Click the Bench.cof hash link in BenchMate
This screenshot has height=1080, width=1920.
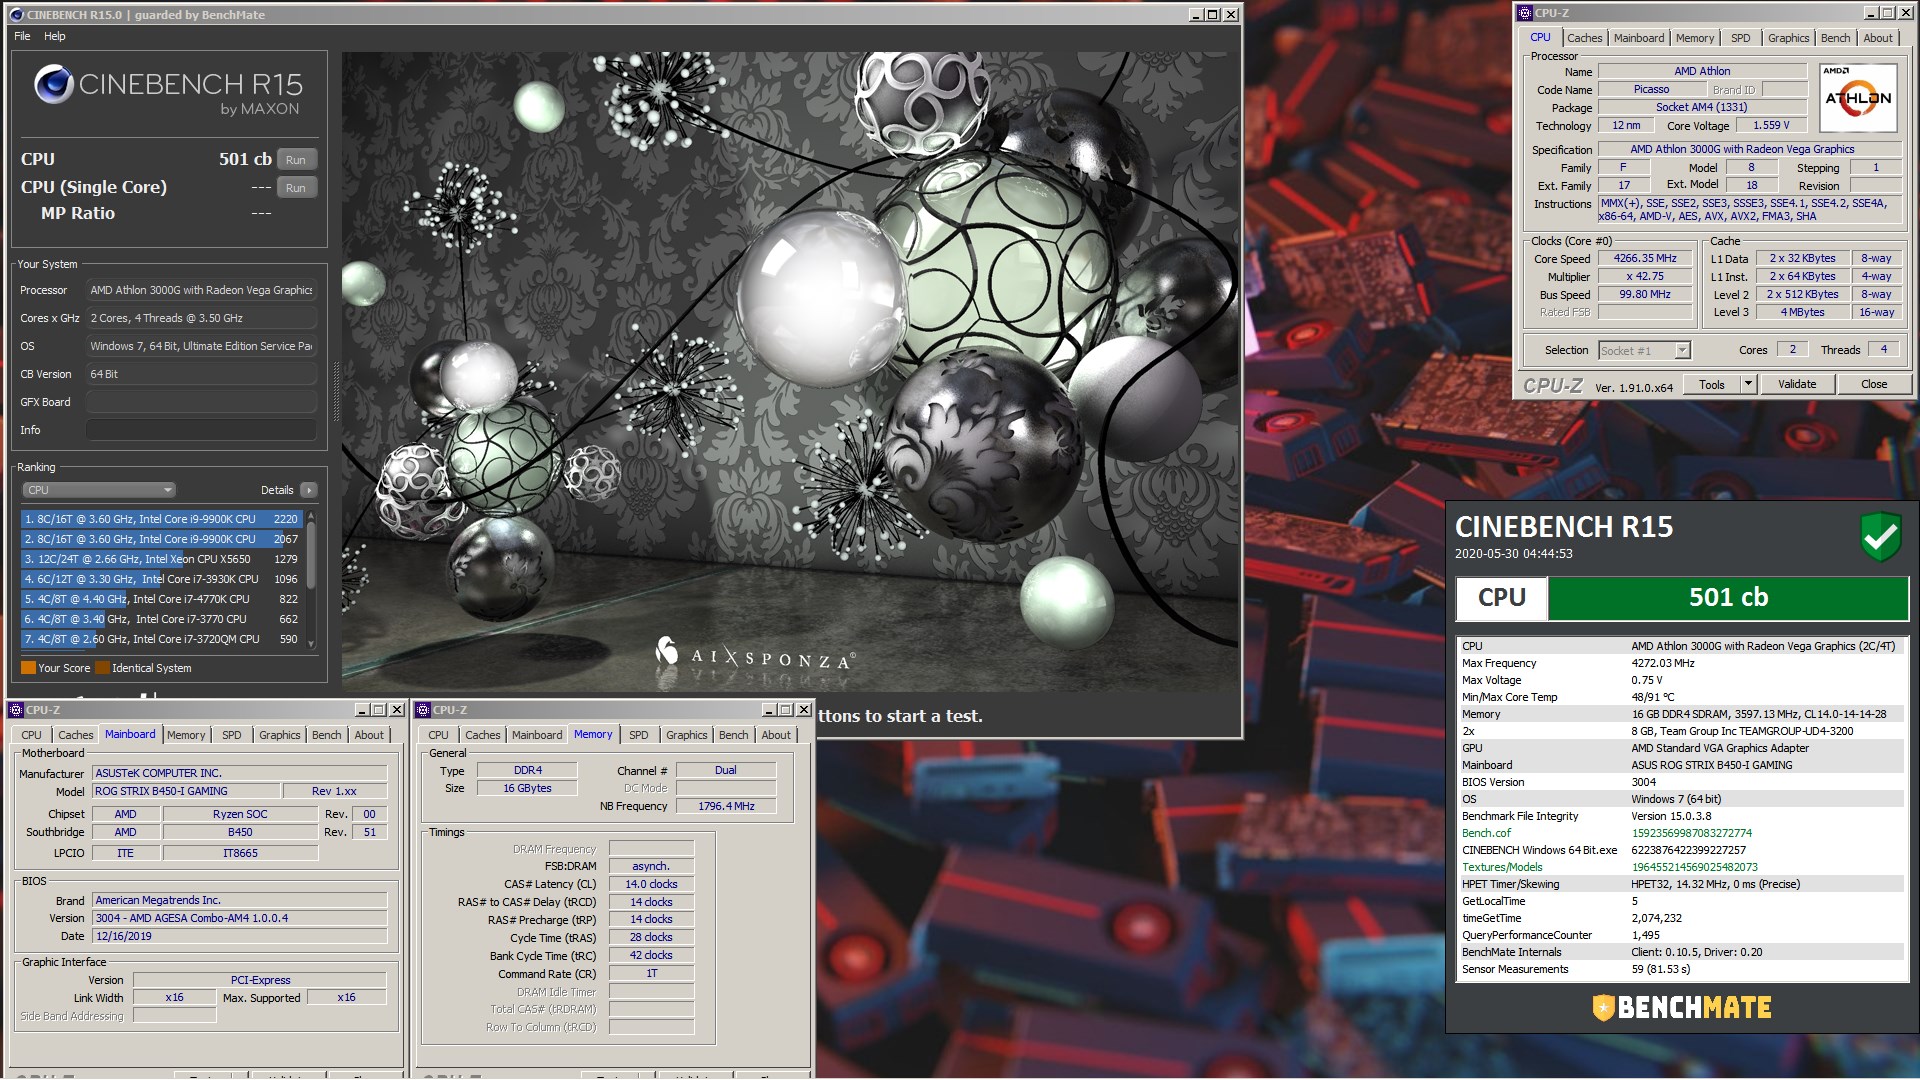1692,833
